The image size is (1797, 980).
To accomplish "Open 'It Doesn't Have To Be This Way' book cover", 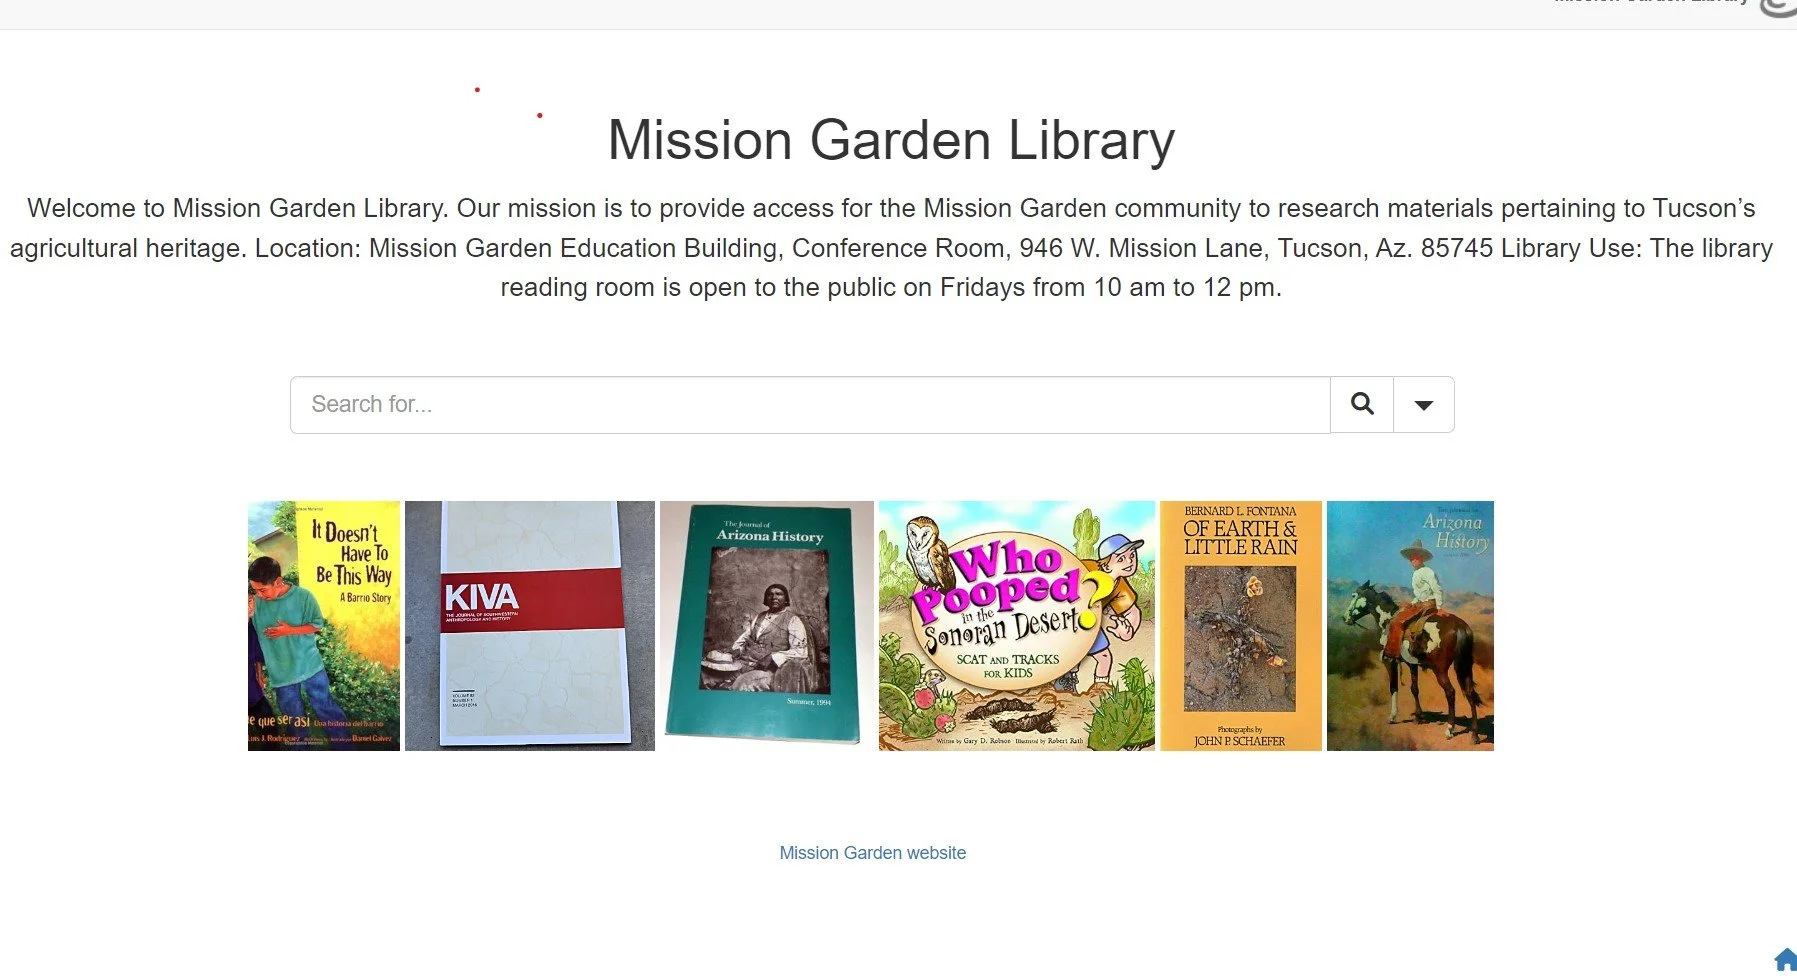I will tap(324, 626).
